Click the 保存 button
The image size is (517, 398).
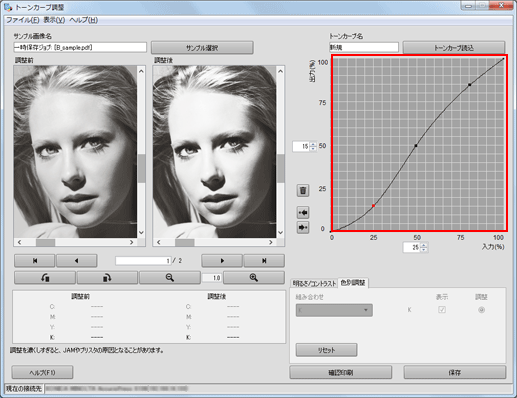(455, 372)
